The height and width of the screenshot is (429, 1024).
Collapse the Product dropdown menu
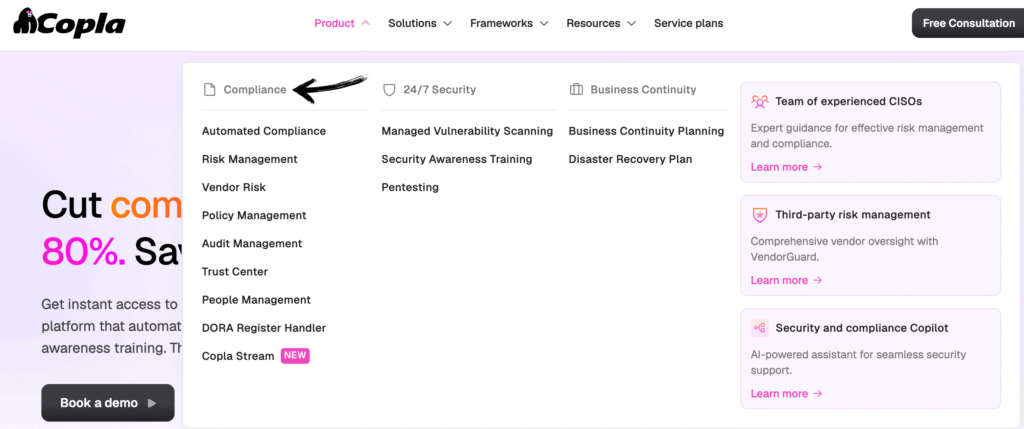click(342, 23)
